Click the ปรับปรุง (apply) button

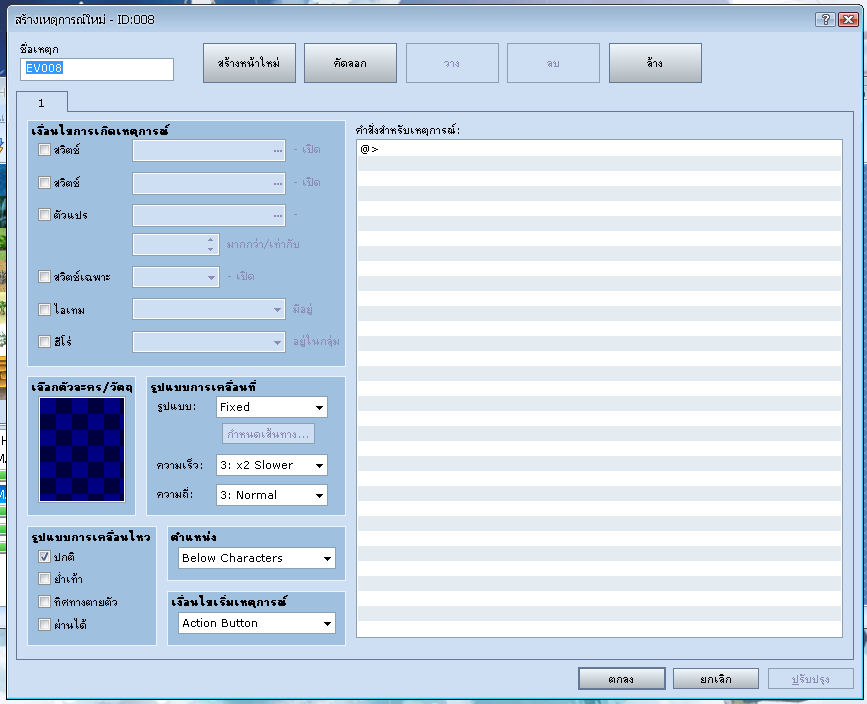pyautogui.click(x=810, y=679)
